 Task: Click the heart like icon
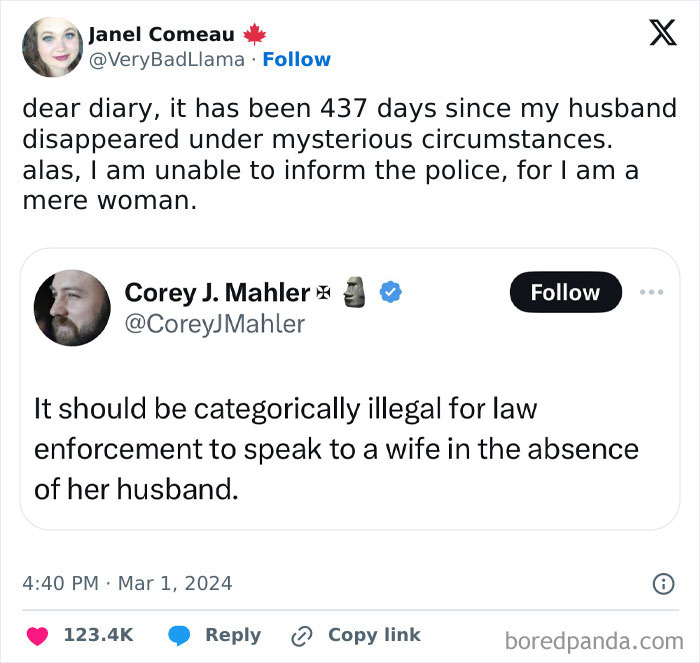pos(39,636)
